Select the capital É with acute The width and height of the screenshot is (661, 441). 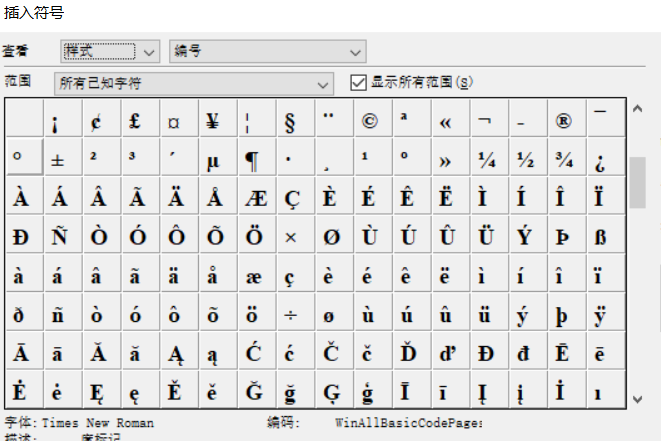(x=373, y=196)
